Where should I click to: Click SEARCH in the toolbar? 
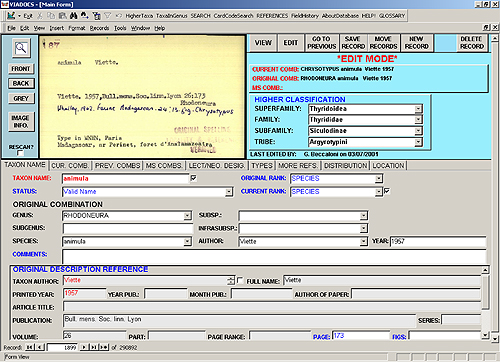[x=200, y=16]
